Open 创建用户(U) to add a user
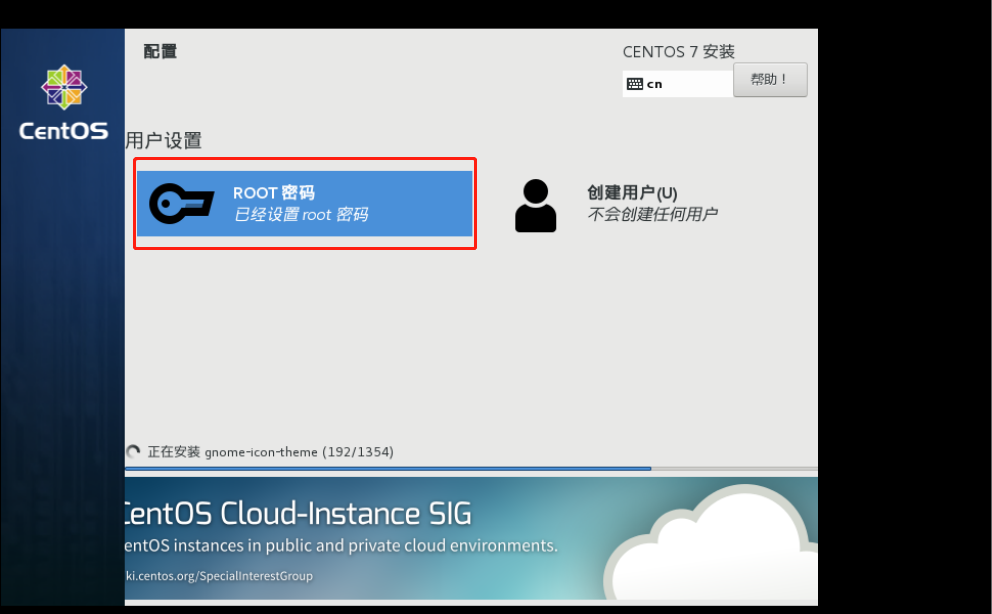This screenshot has height=614, width=992. (x=632, y=192)
